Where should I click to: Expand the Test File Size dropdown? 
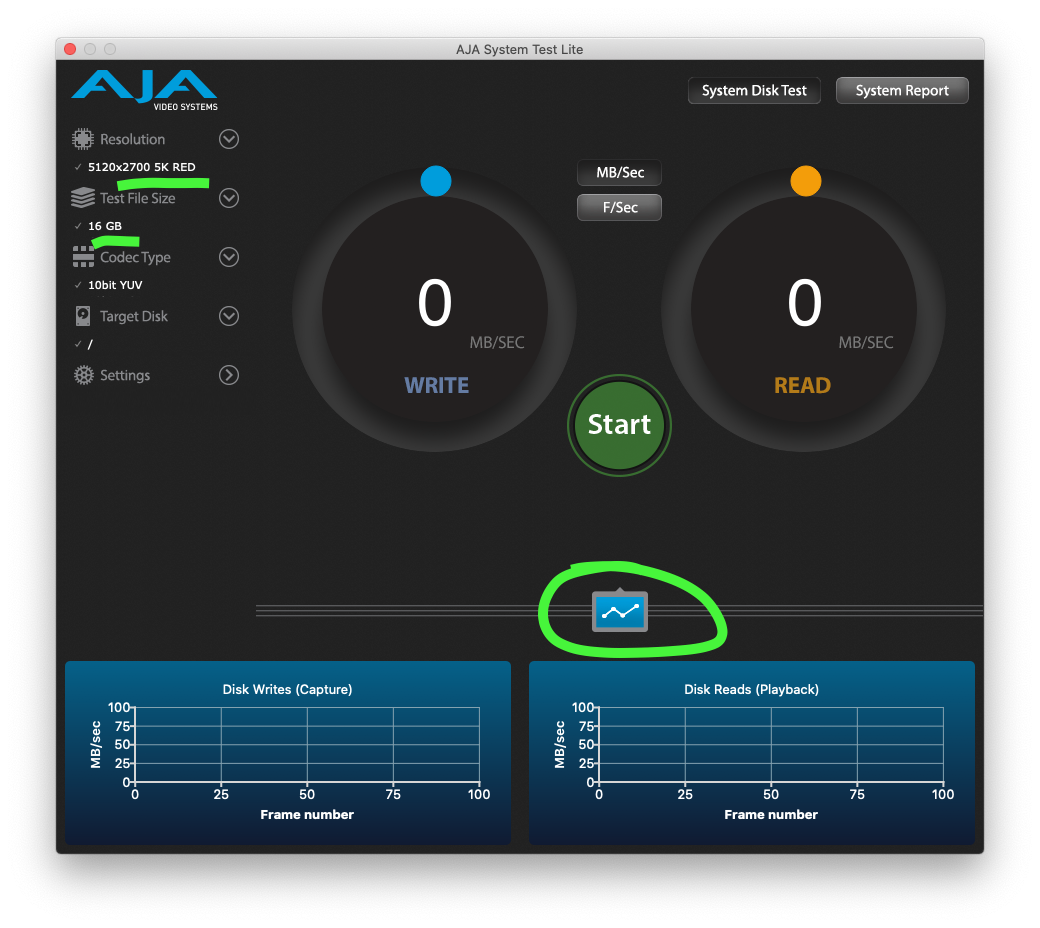[x=229, y=198]
